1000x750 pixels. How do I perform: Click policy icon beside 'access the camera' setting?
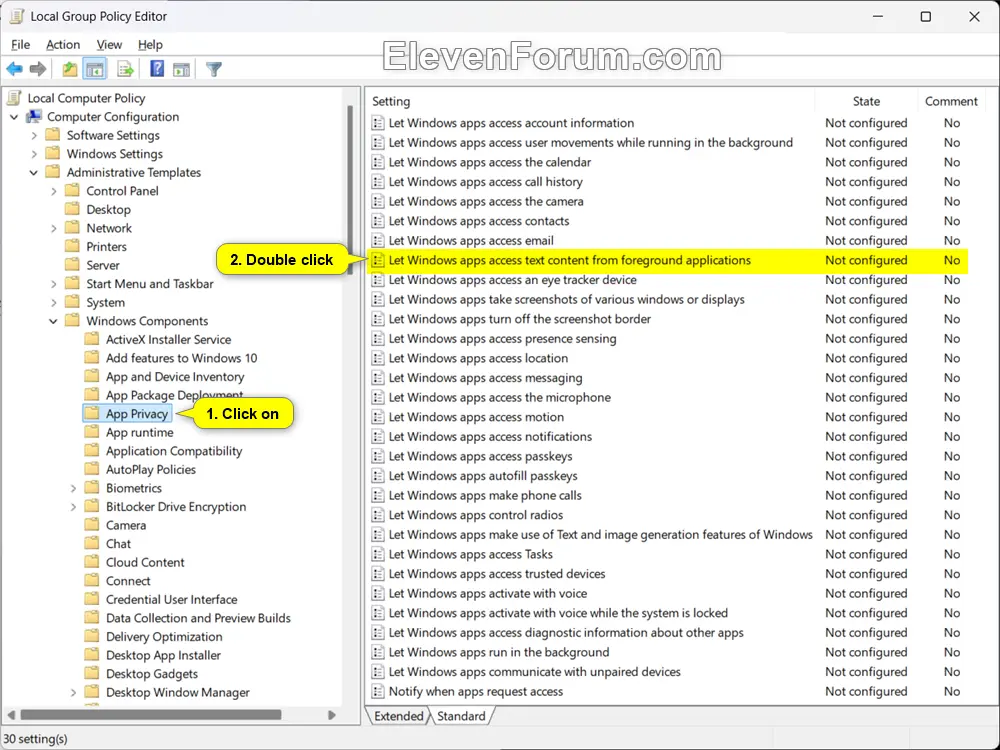tap(378, 202)
